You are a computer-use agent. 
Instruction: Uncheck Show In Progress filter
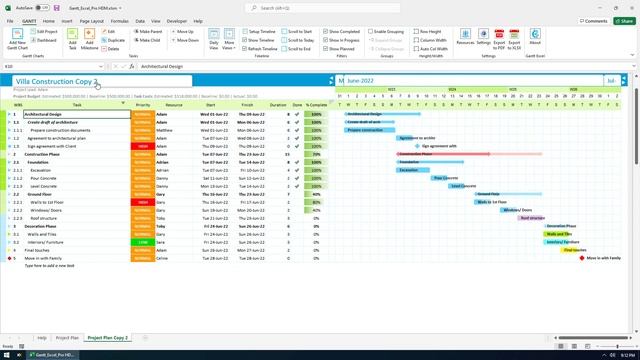click(x=325, y=40)
